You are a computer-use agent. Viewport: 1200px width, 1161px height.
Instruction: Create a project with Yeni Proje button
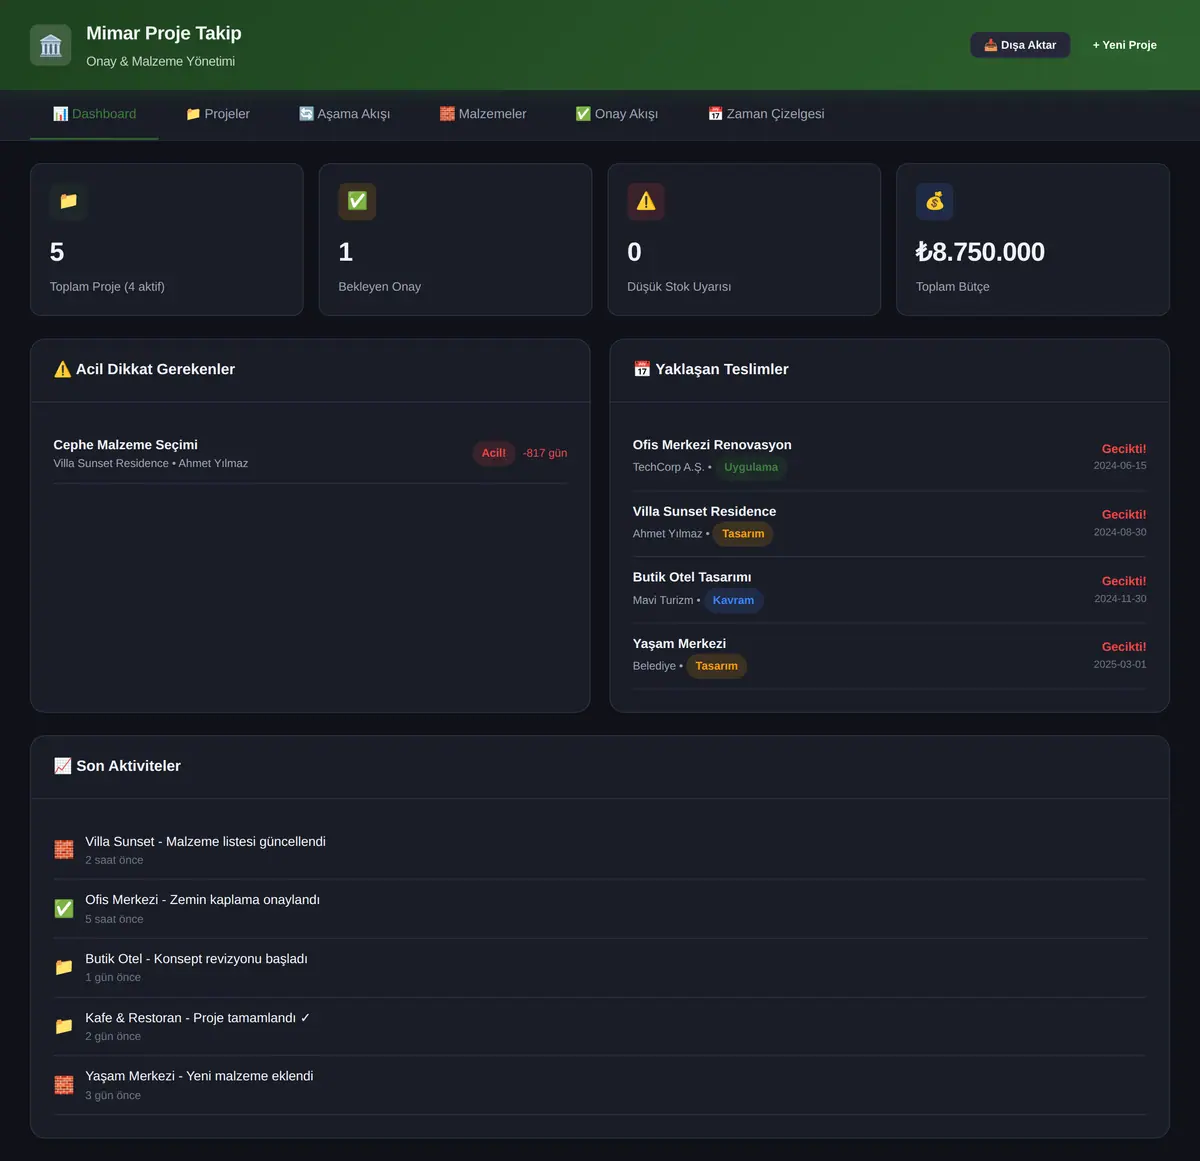1125,45
